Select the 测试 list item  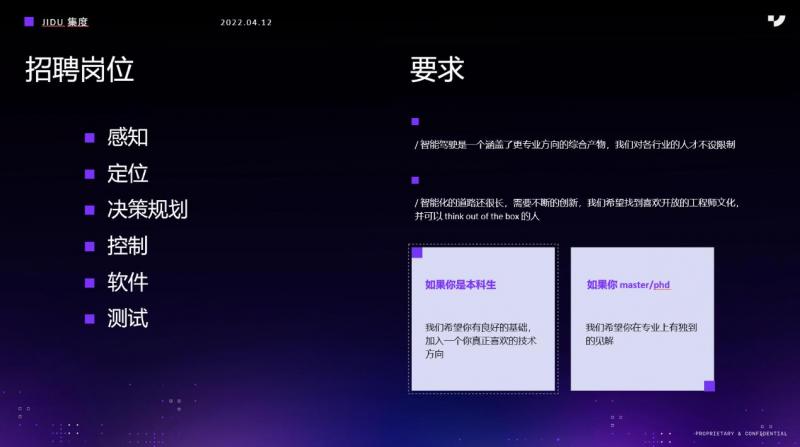point(128,318)
